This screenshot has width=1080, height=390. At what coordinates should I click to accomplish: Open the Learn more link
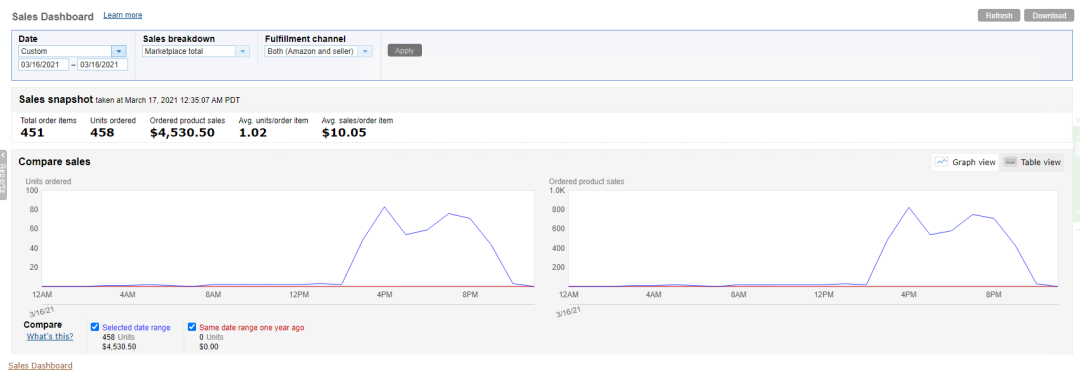click(x=123, y=14)
